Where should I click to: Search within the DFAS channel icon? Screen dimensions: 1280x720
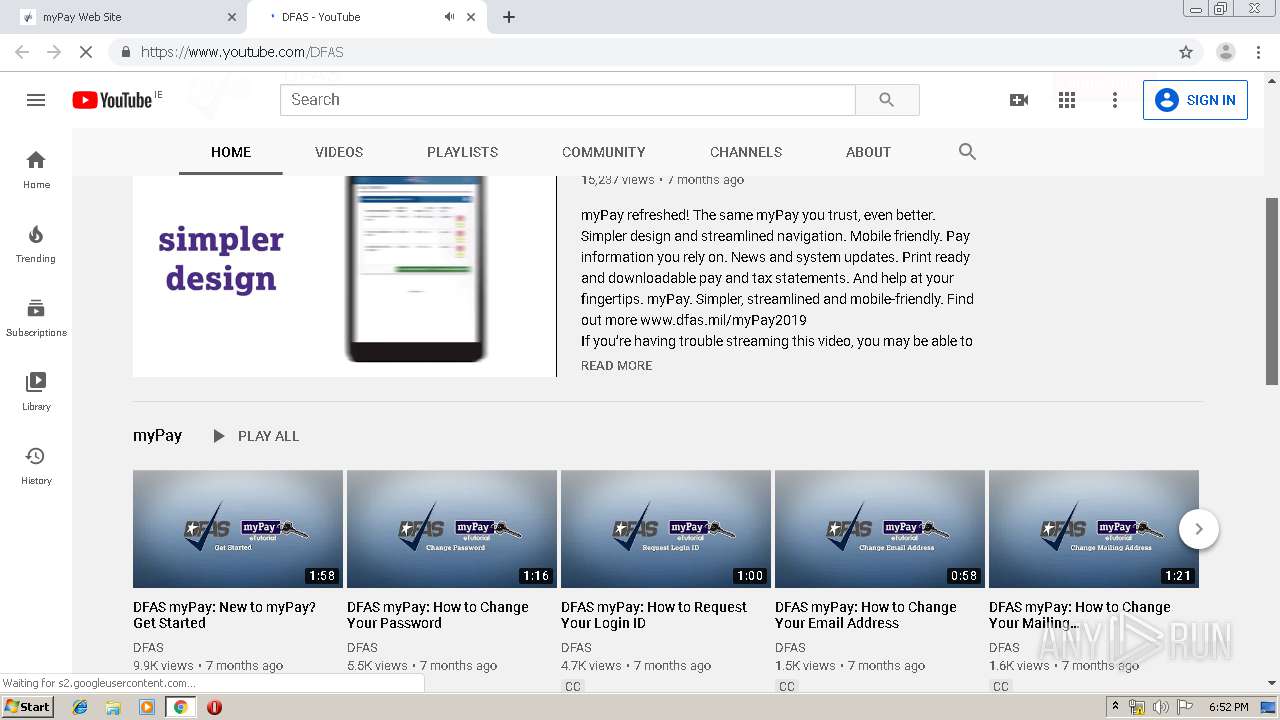coord(967,152)
